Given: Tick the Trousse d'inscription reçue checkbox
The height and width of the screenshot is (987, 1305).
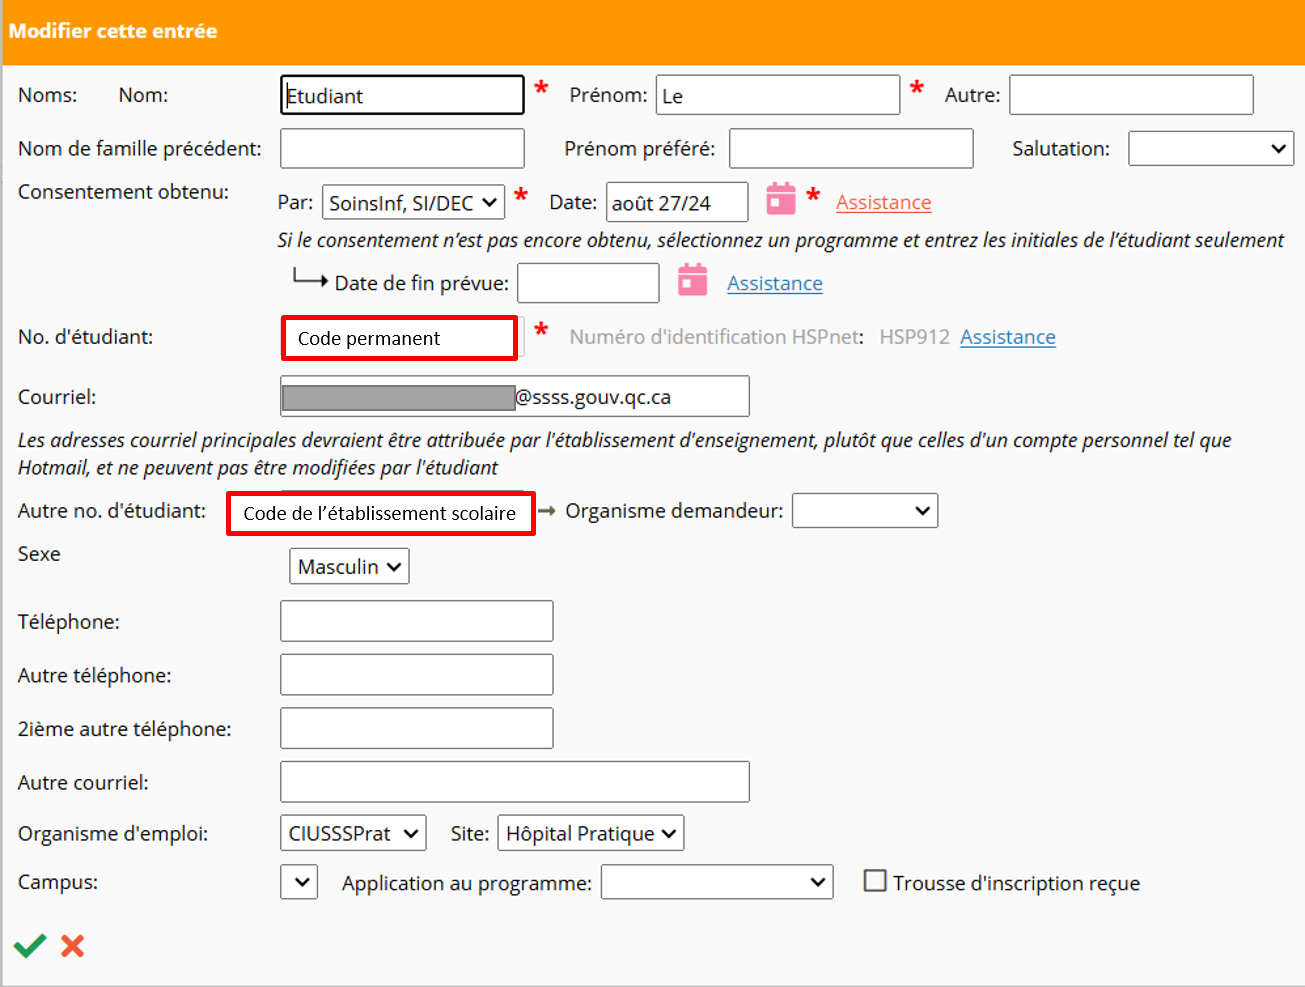Looking at the screenshot, I should tap(875, 881).
